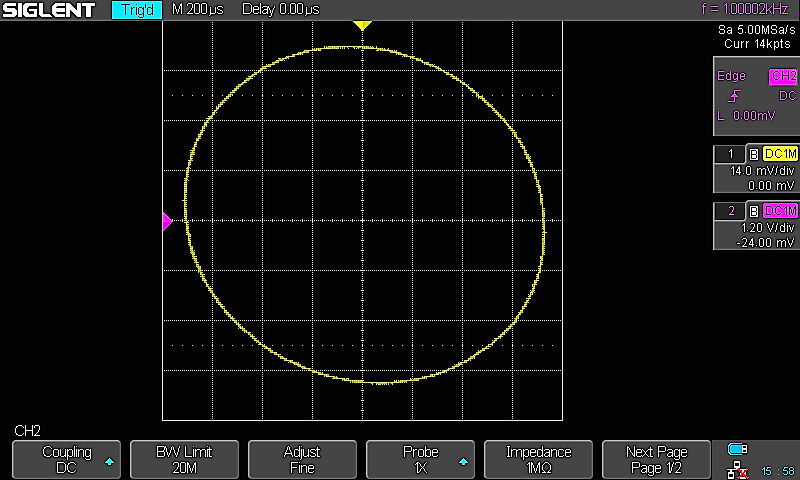Viewport: 800px width, 480px height.
Task: Click the rising edge slope icon
Action: pyautogui.click(x=735, y=96)
